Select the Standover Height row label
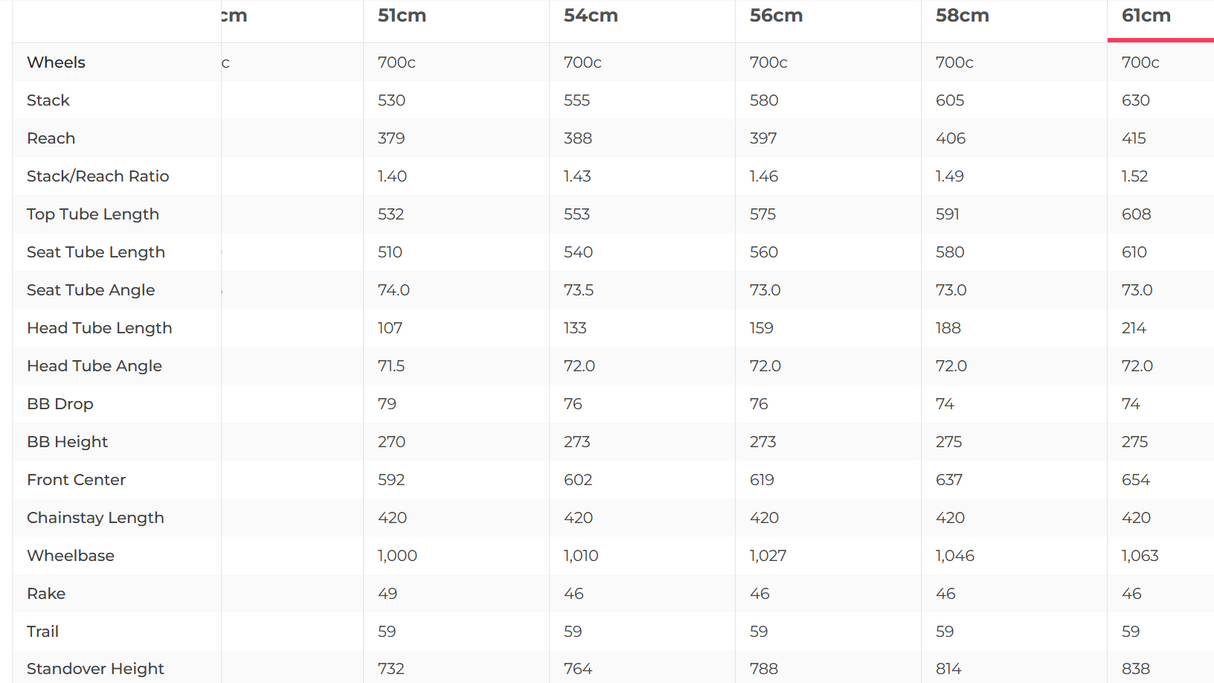The width and height of the screenshot is (1214, 683). [95, 669]
